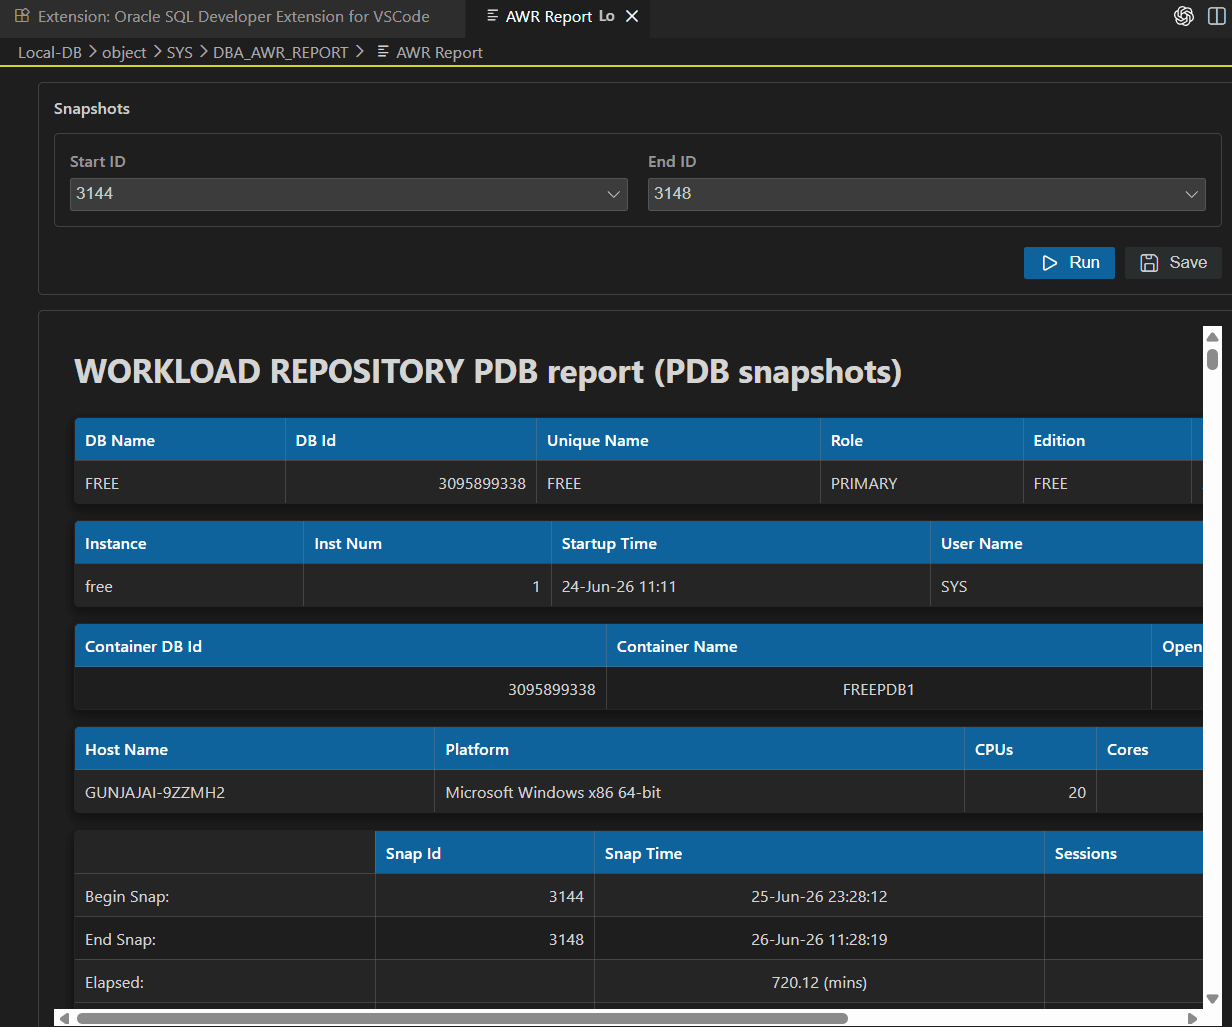Click Snap Time 26-Jun-26 11:28:19

point(819,940)
